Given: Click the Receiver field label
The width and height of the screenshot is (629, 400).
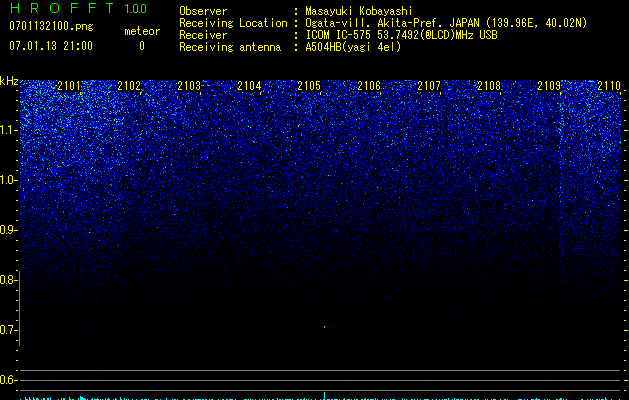Looking at the screenshot, I should tap(203, 35).
